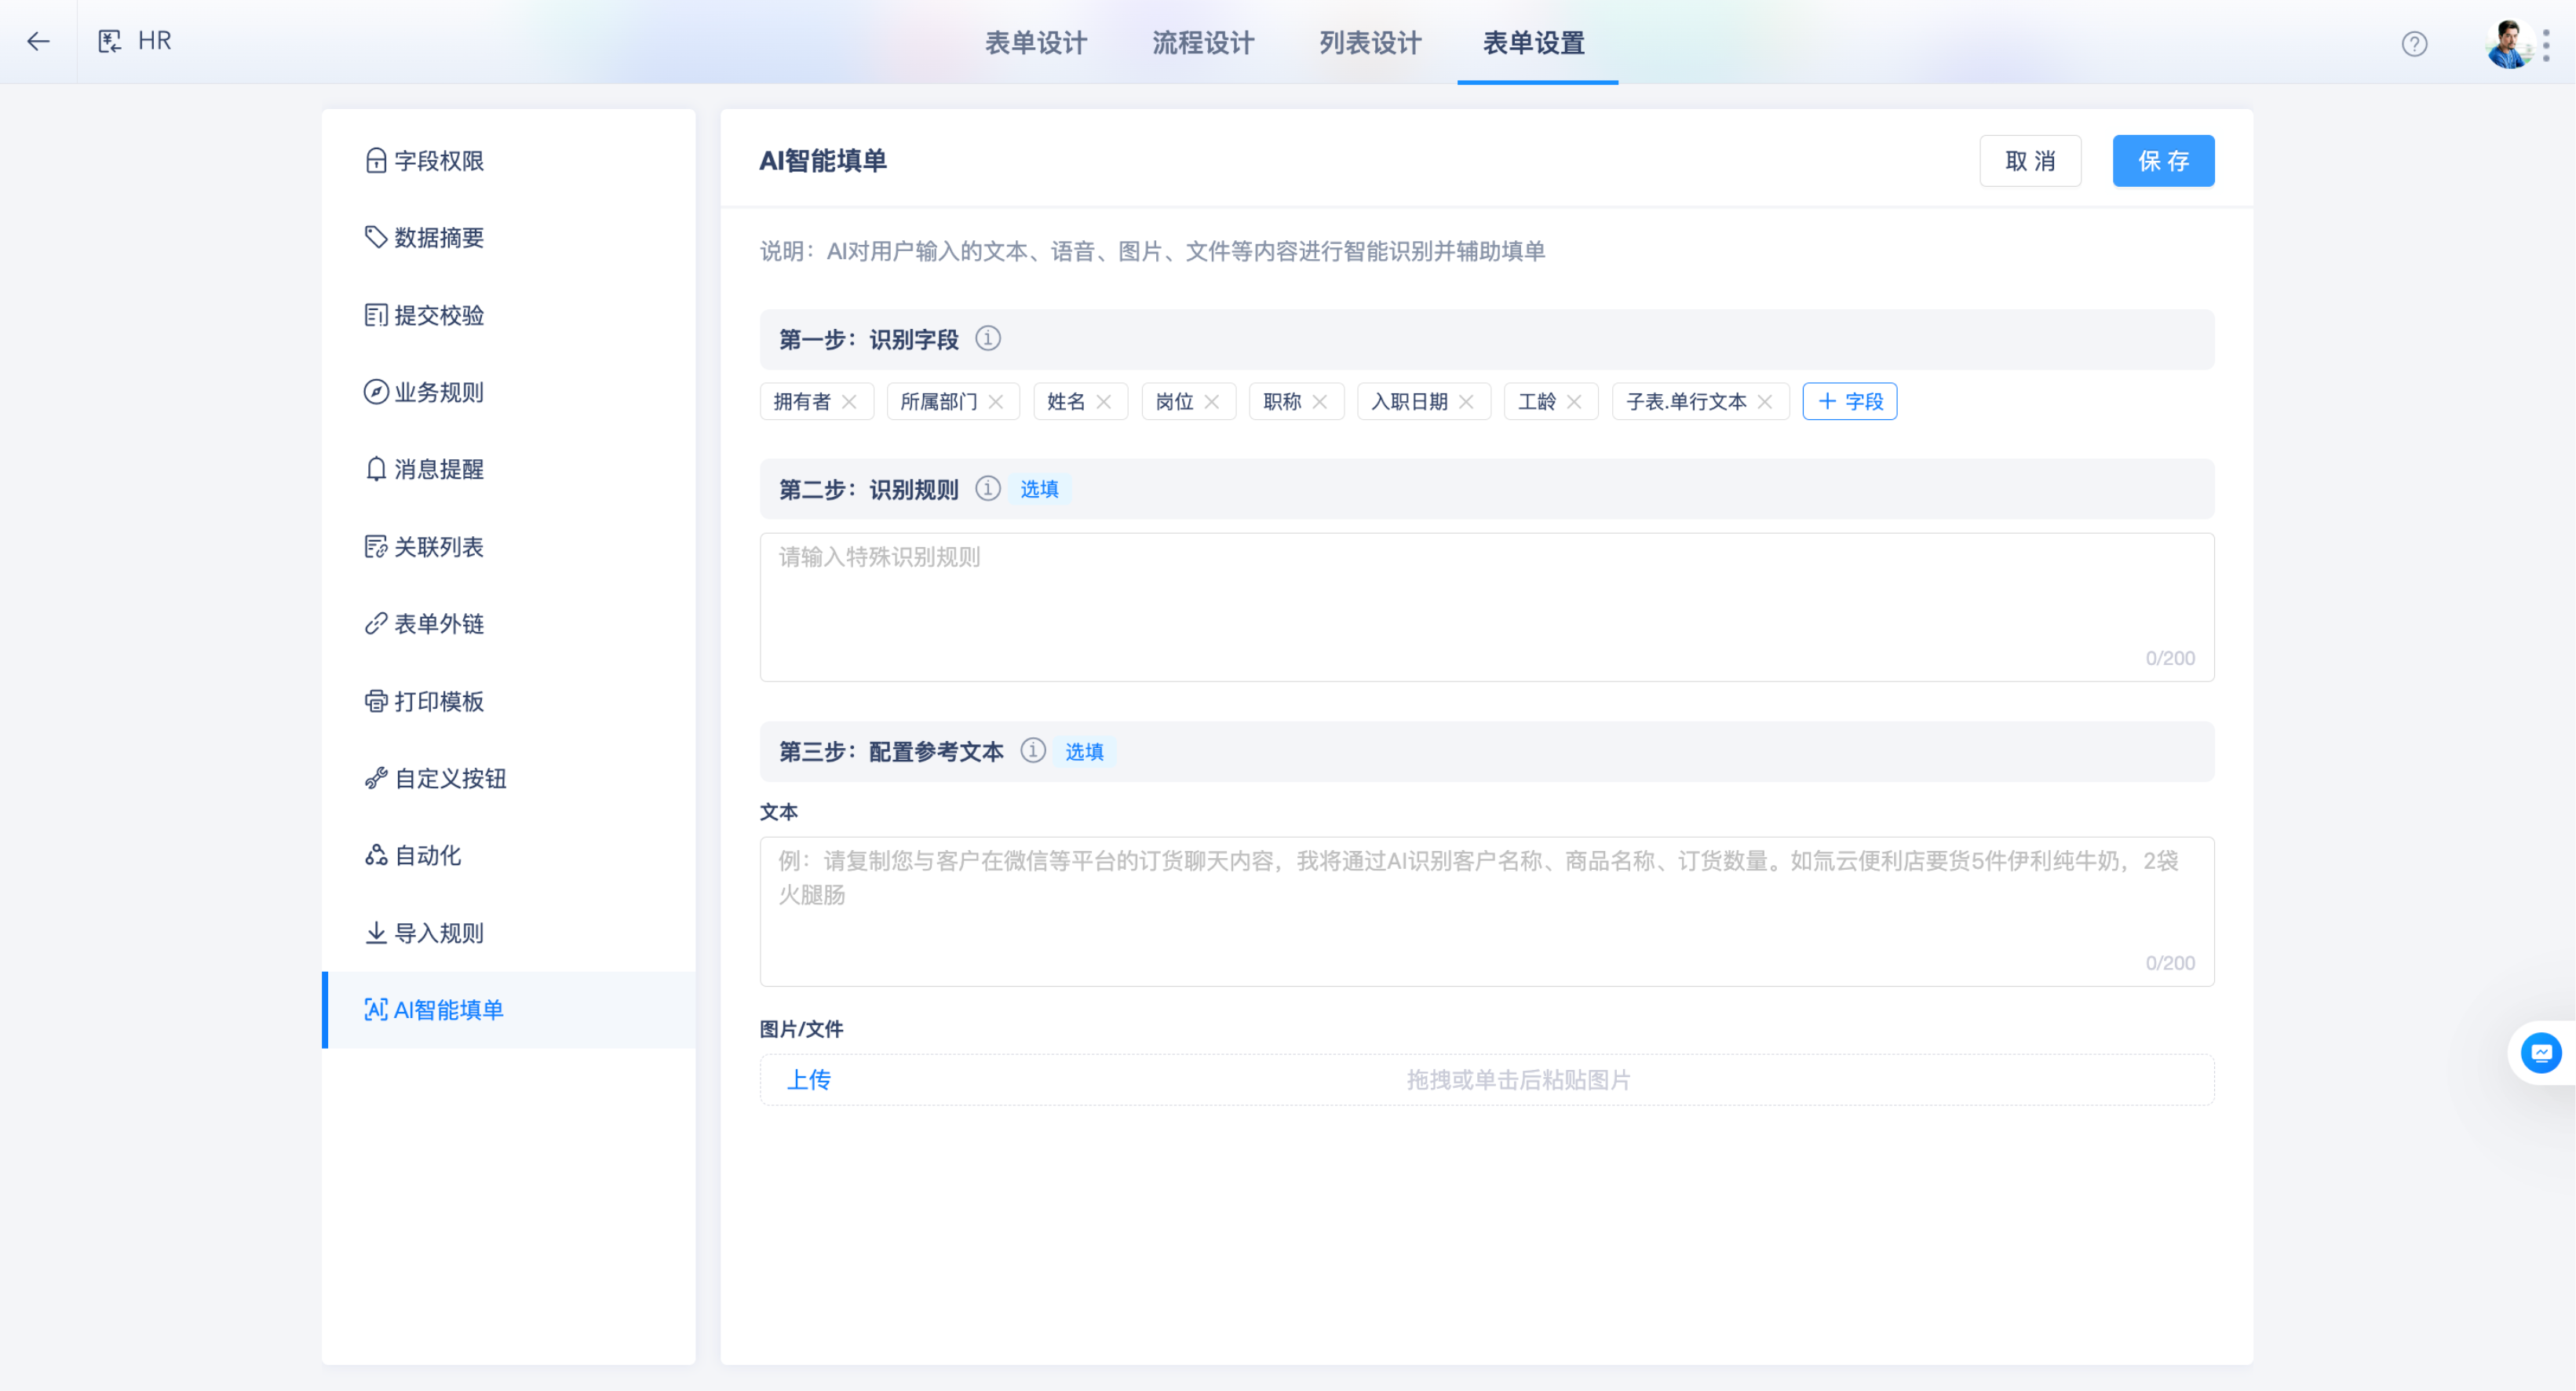Image resolution: width=2576 pixels, height=1391 pixels.
Task: Add a new 字段 to recognition list
Action: [x=1849, y=402]
